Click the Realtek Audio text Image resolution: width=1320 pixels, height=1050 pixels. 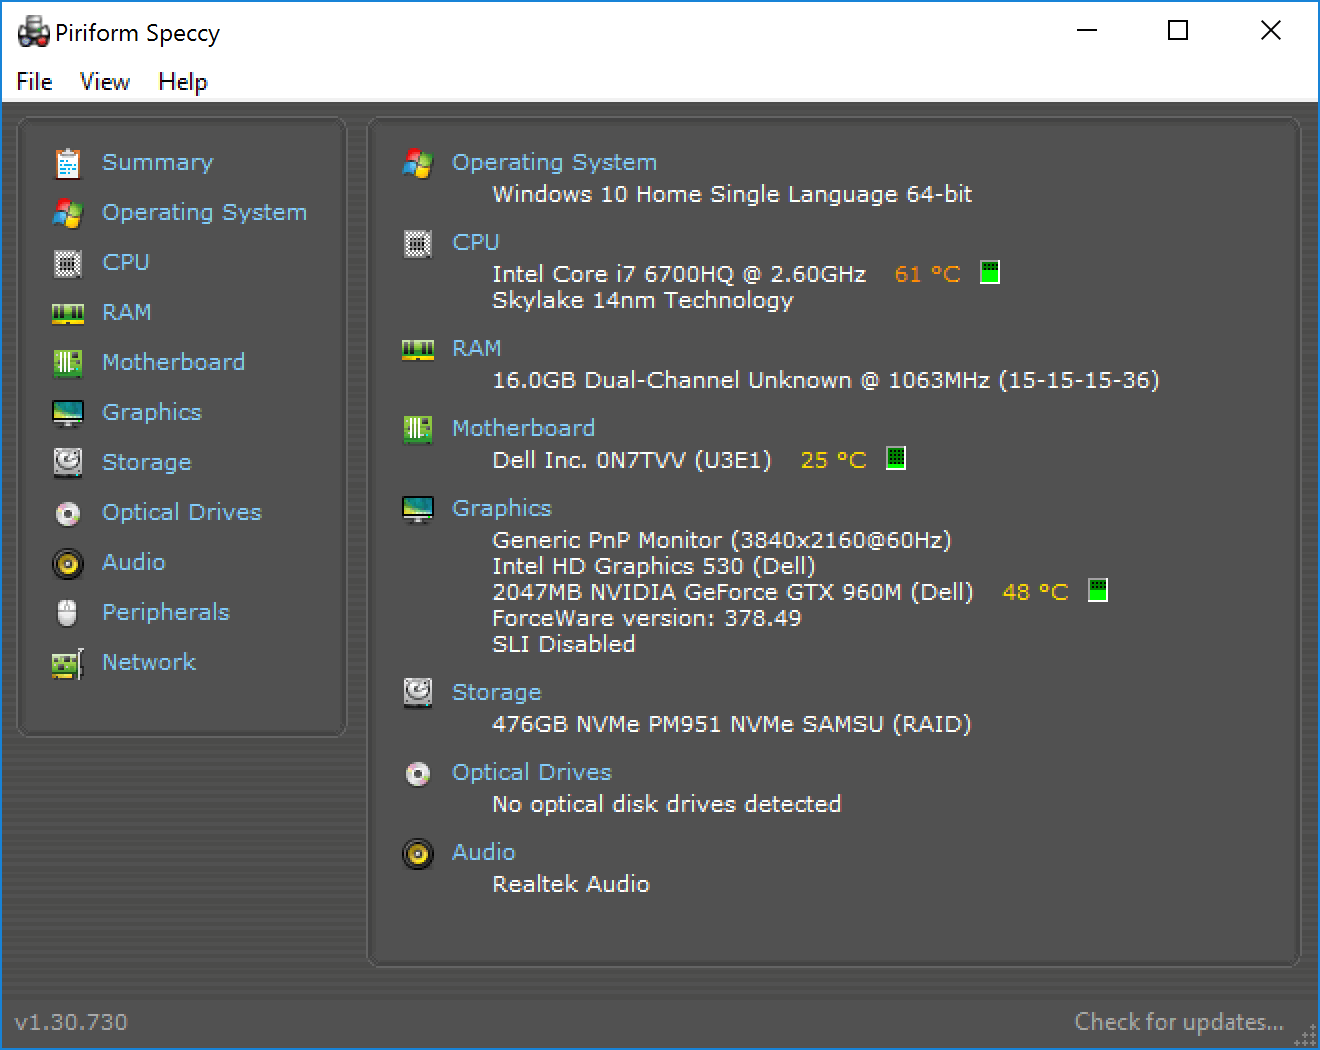(x=571, y=884)
